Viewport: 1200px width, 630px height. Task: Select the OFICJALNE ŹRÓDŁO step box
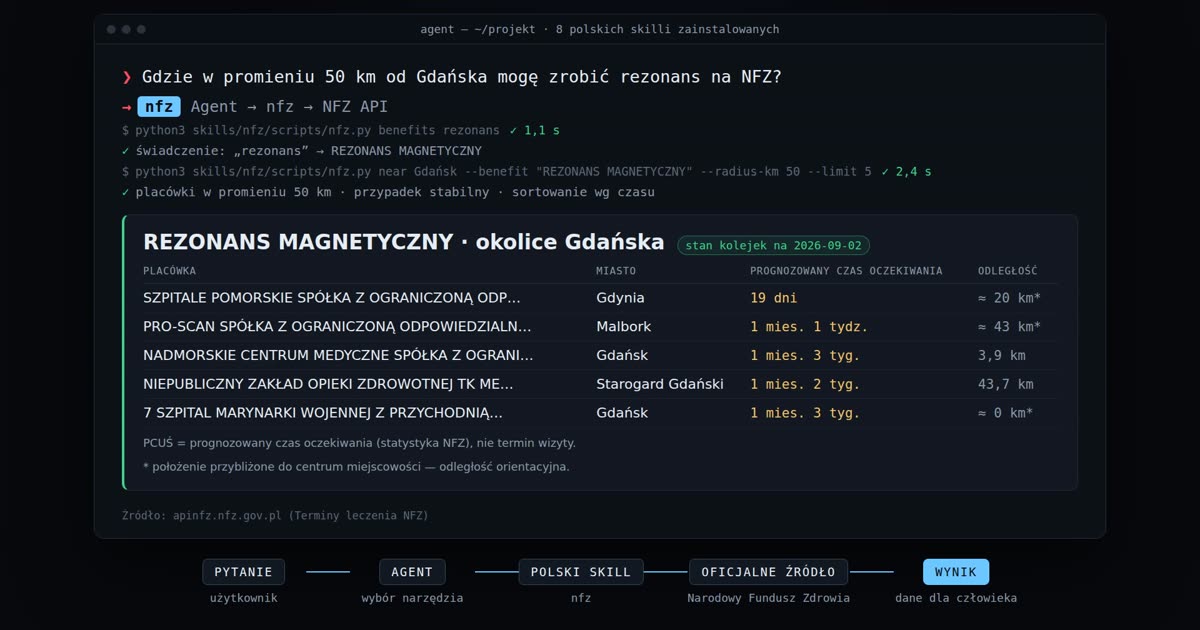768,572
